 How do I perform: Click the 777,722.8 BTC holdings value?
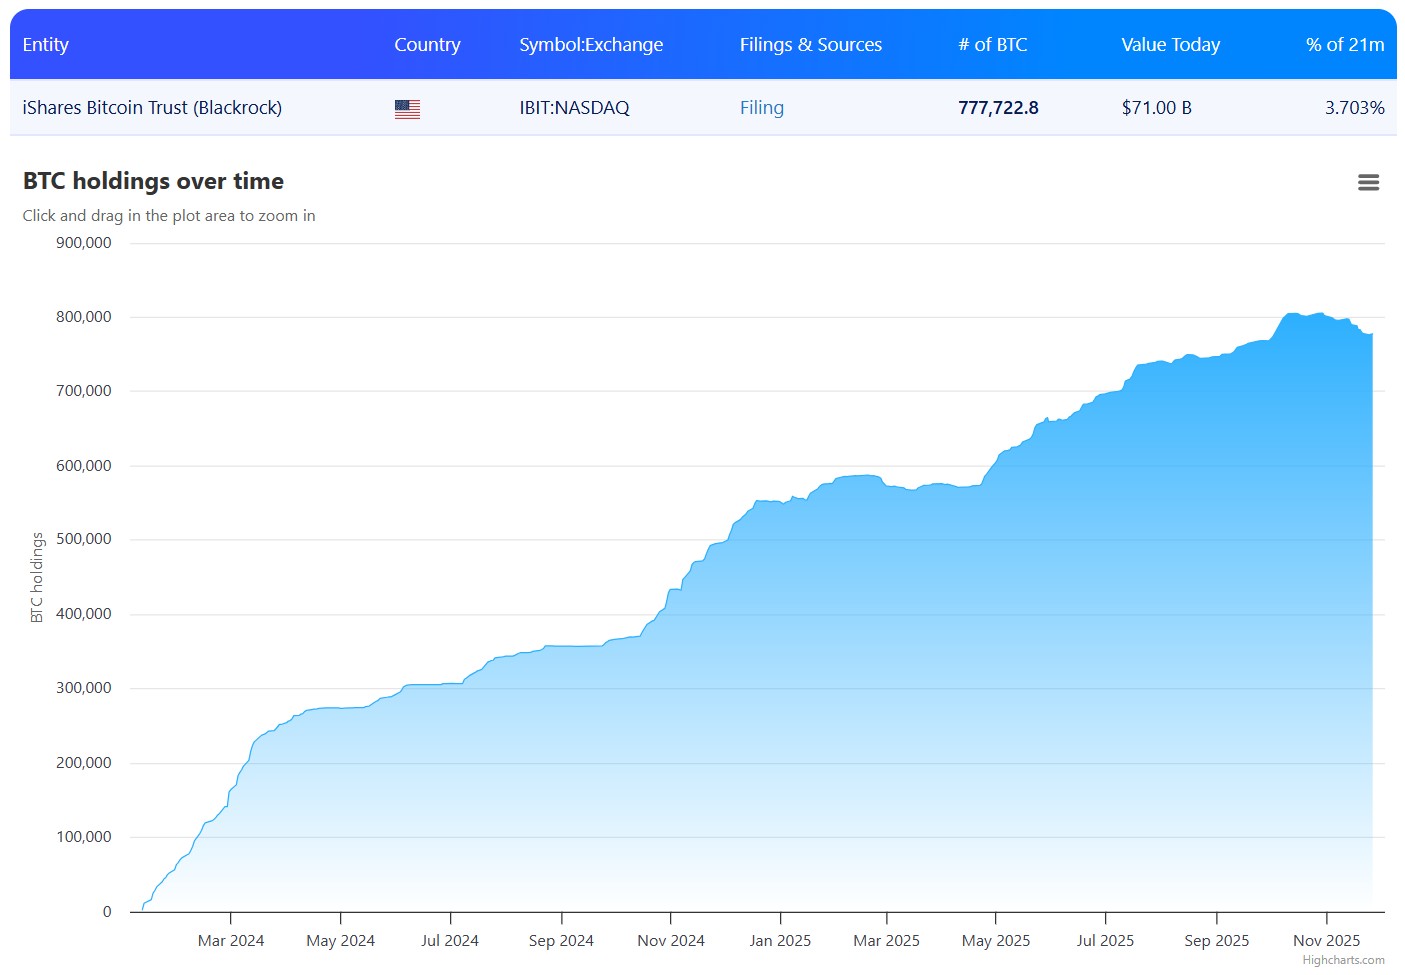(998, 108)
